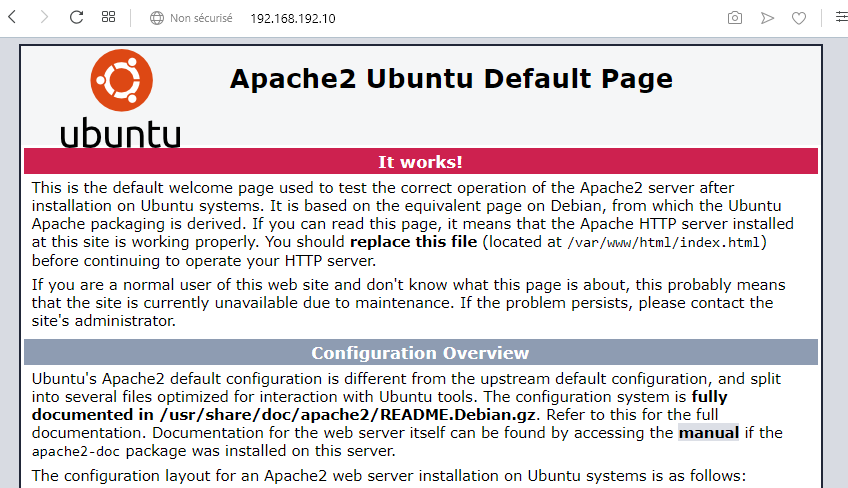This screenshot has width=848, height=488.
Task: Click the /usr/share/doc/apache2/README.Debian.gz text
Action: (x=347, y=415)
